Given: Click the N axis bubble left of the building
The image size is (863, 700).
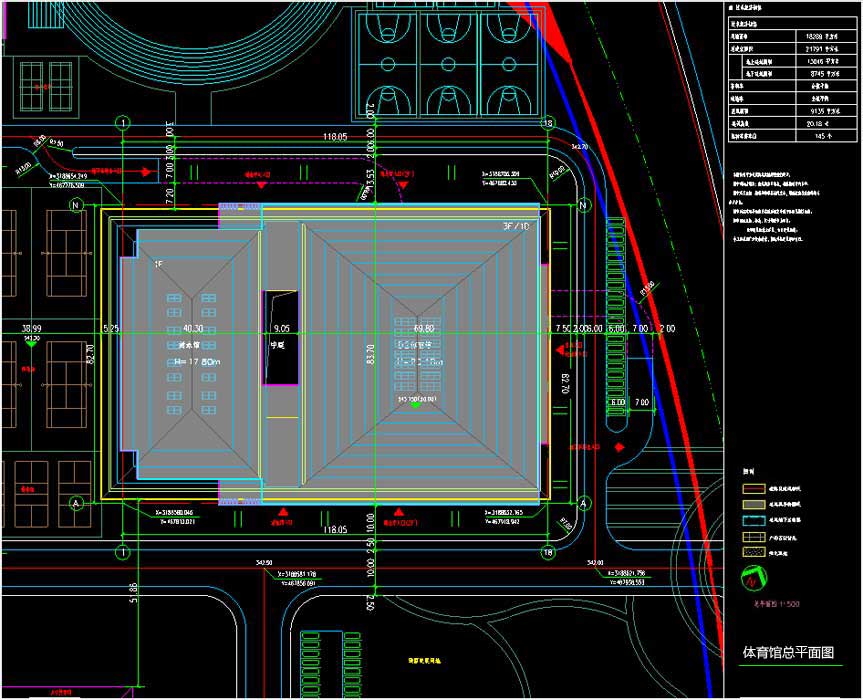Looking at the screenshot, I should pos(75,204).
